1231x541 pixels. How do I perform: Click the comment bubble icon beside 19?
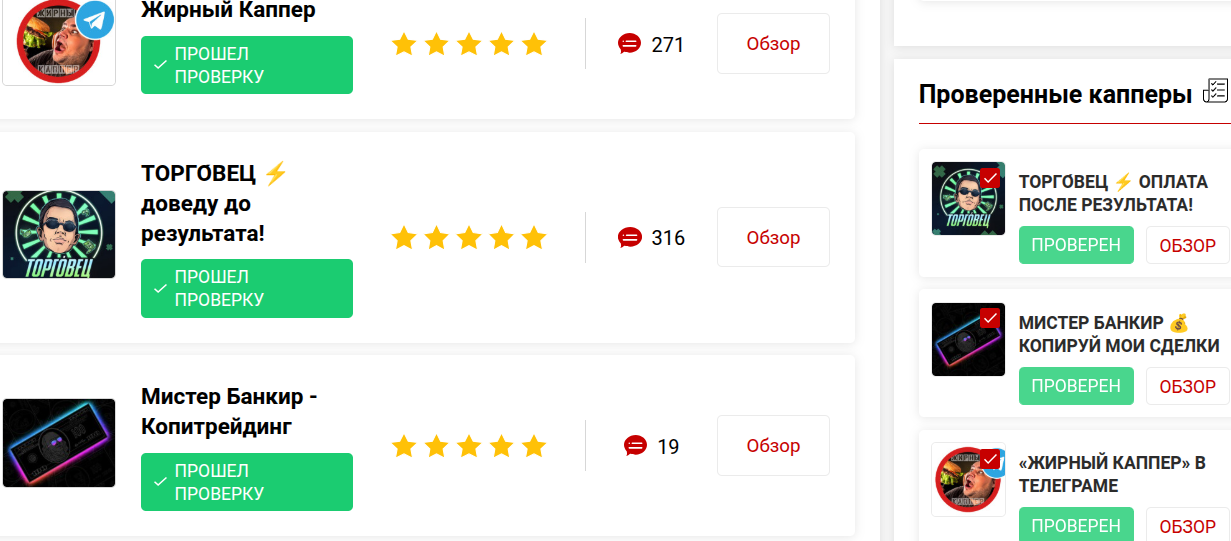[635, 446]
